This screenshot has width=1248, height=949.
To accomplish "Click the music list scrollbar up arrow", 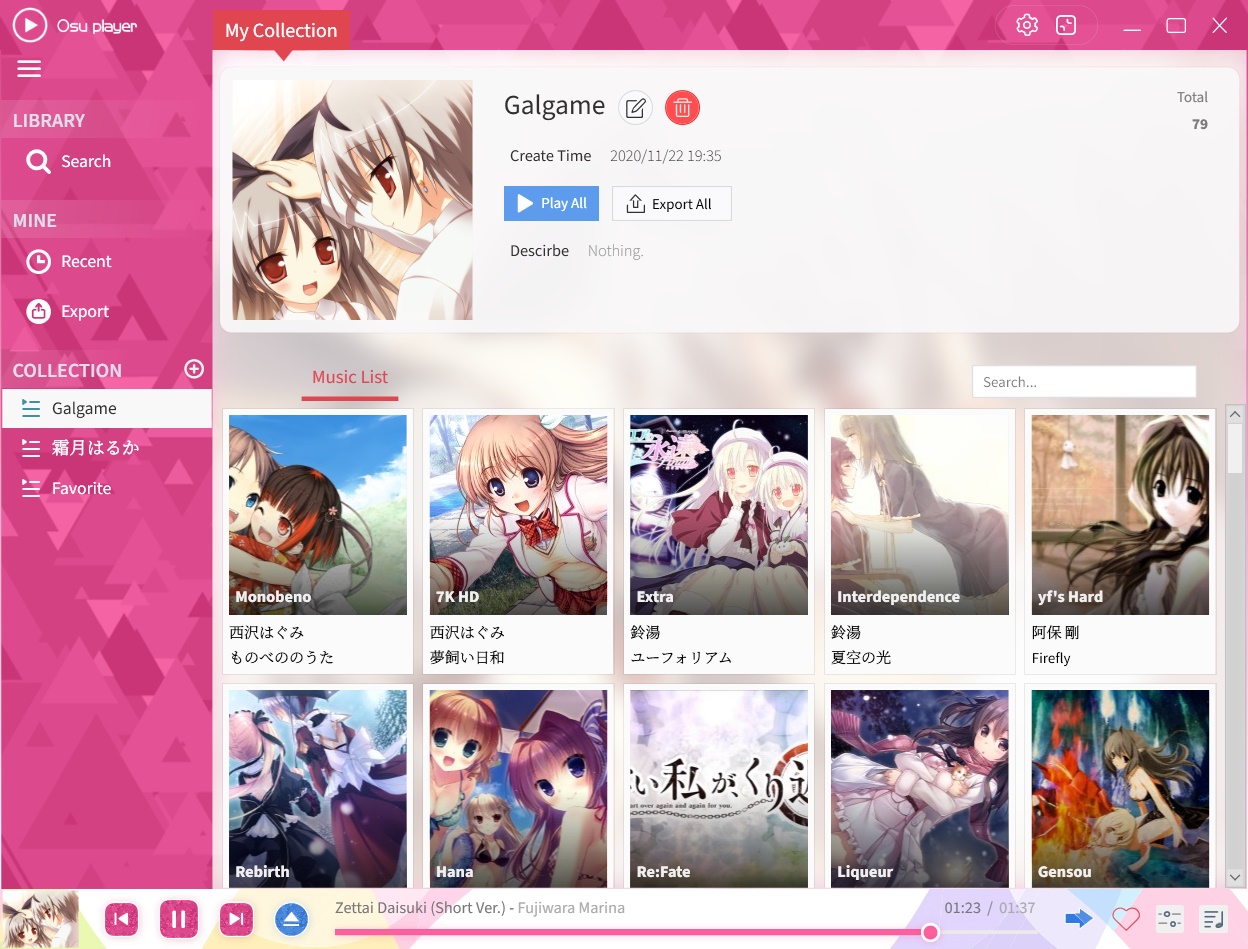I will pos(1235,414).
